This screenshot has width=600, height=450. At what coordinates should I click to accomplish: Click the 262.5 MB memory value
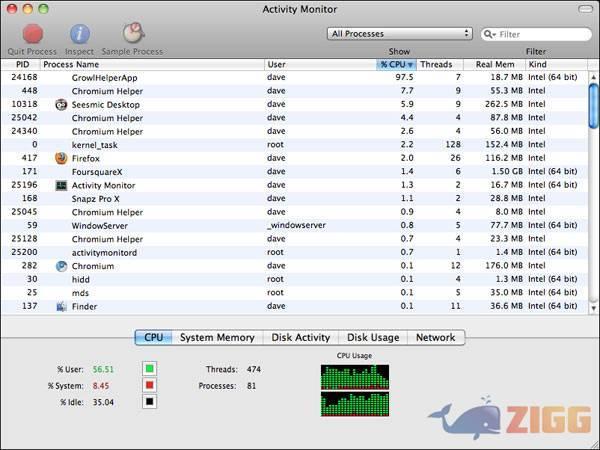click(504, 104)
